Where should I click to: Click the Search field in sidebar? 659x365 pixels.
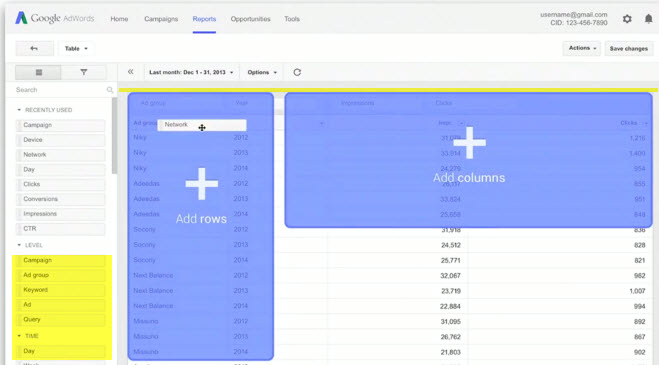click(x=61, y=90)
